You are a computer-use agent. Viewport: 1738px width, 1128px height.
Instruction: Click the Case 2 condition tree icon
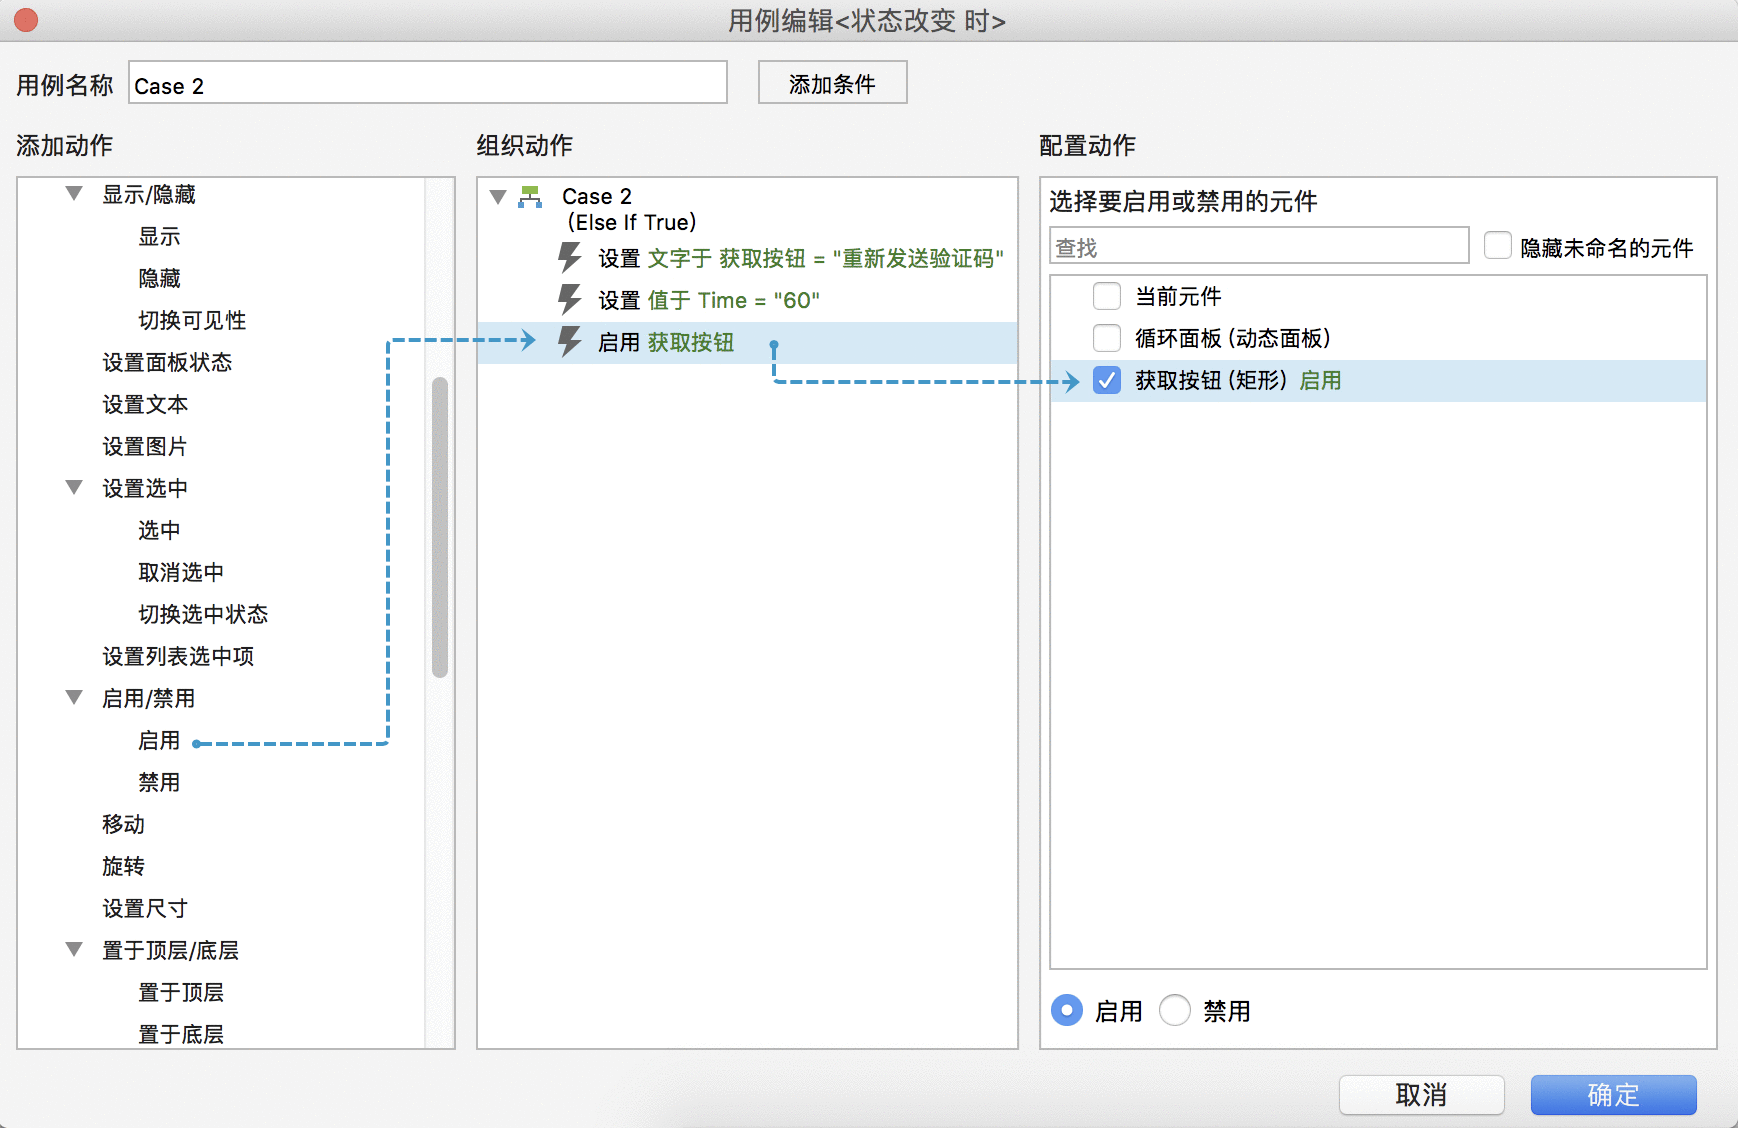coord(530,197)
